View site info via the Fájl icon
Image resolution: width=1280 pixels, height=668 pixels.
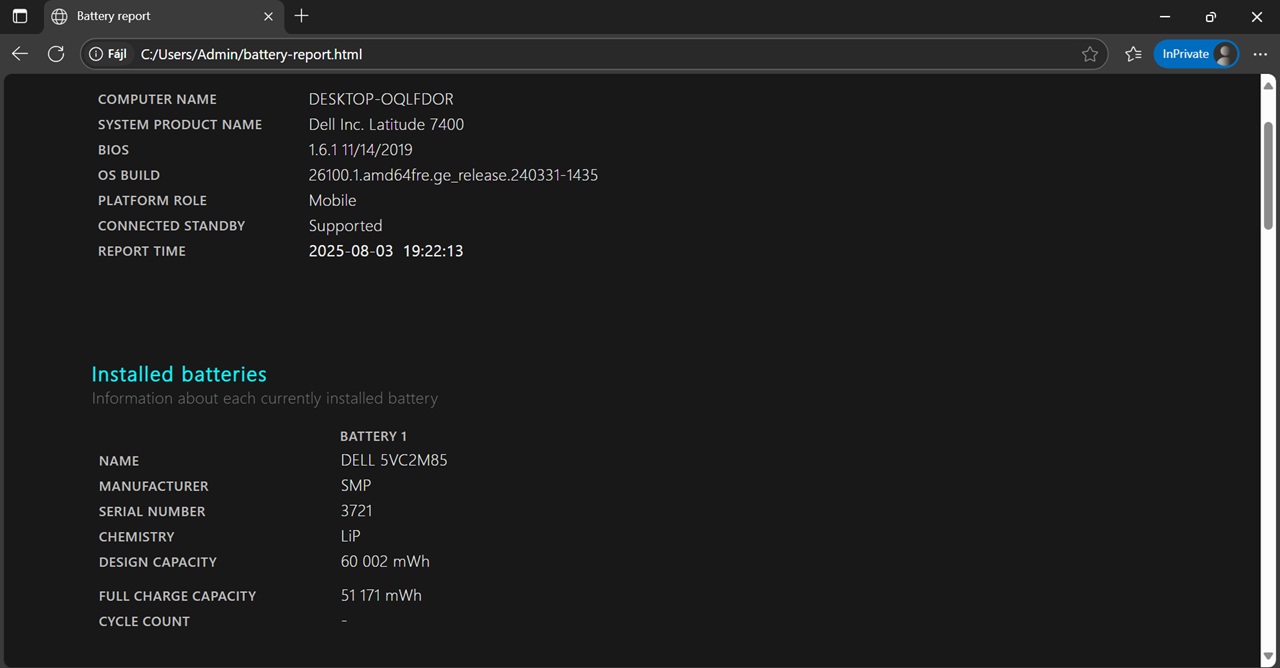(108, 54)
